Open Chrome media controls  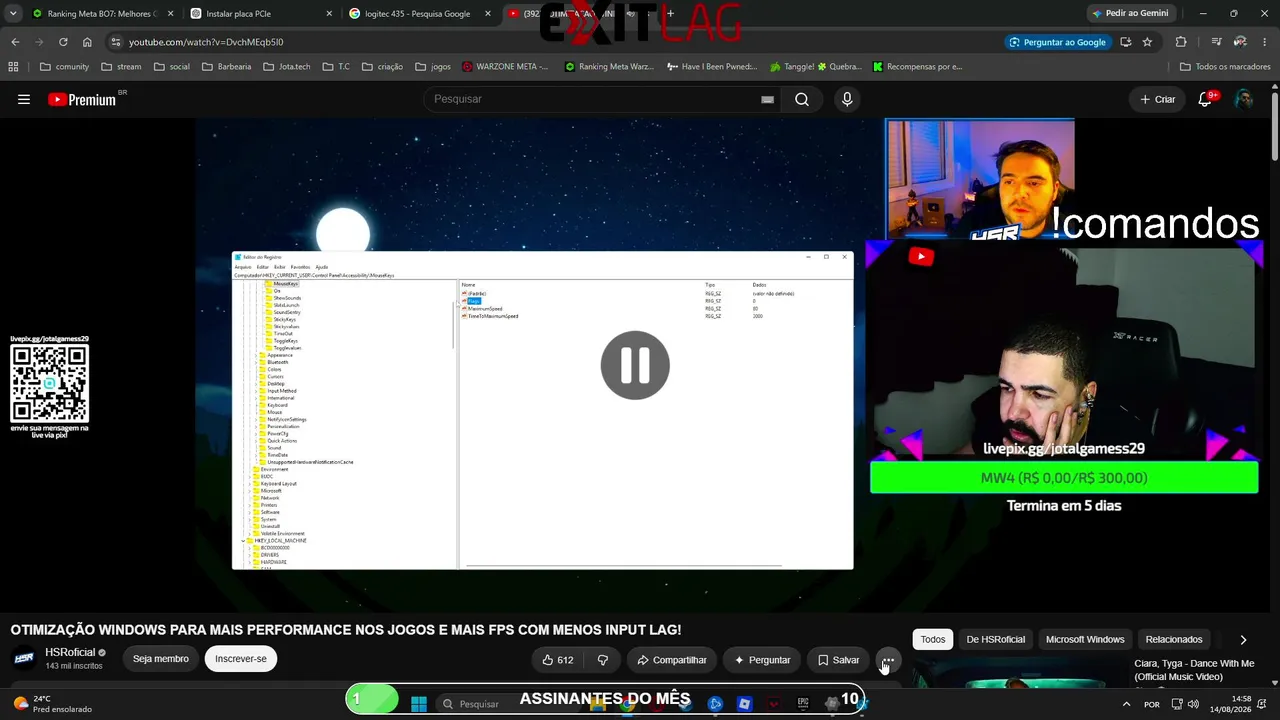tap(1216, 42)
